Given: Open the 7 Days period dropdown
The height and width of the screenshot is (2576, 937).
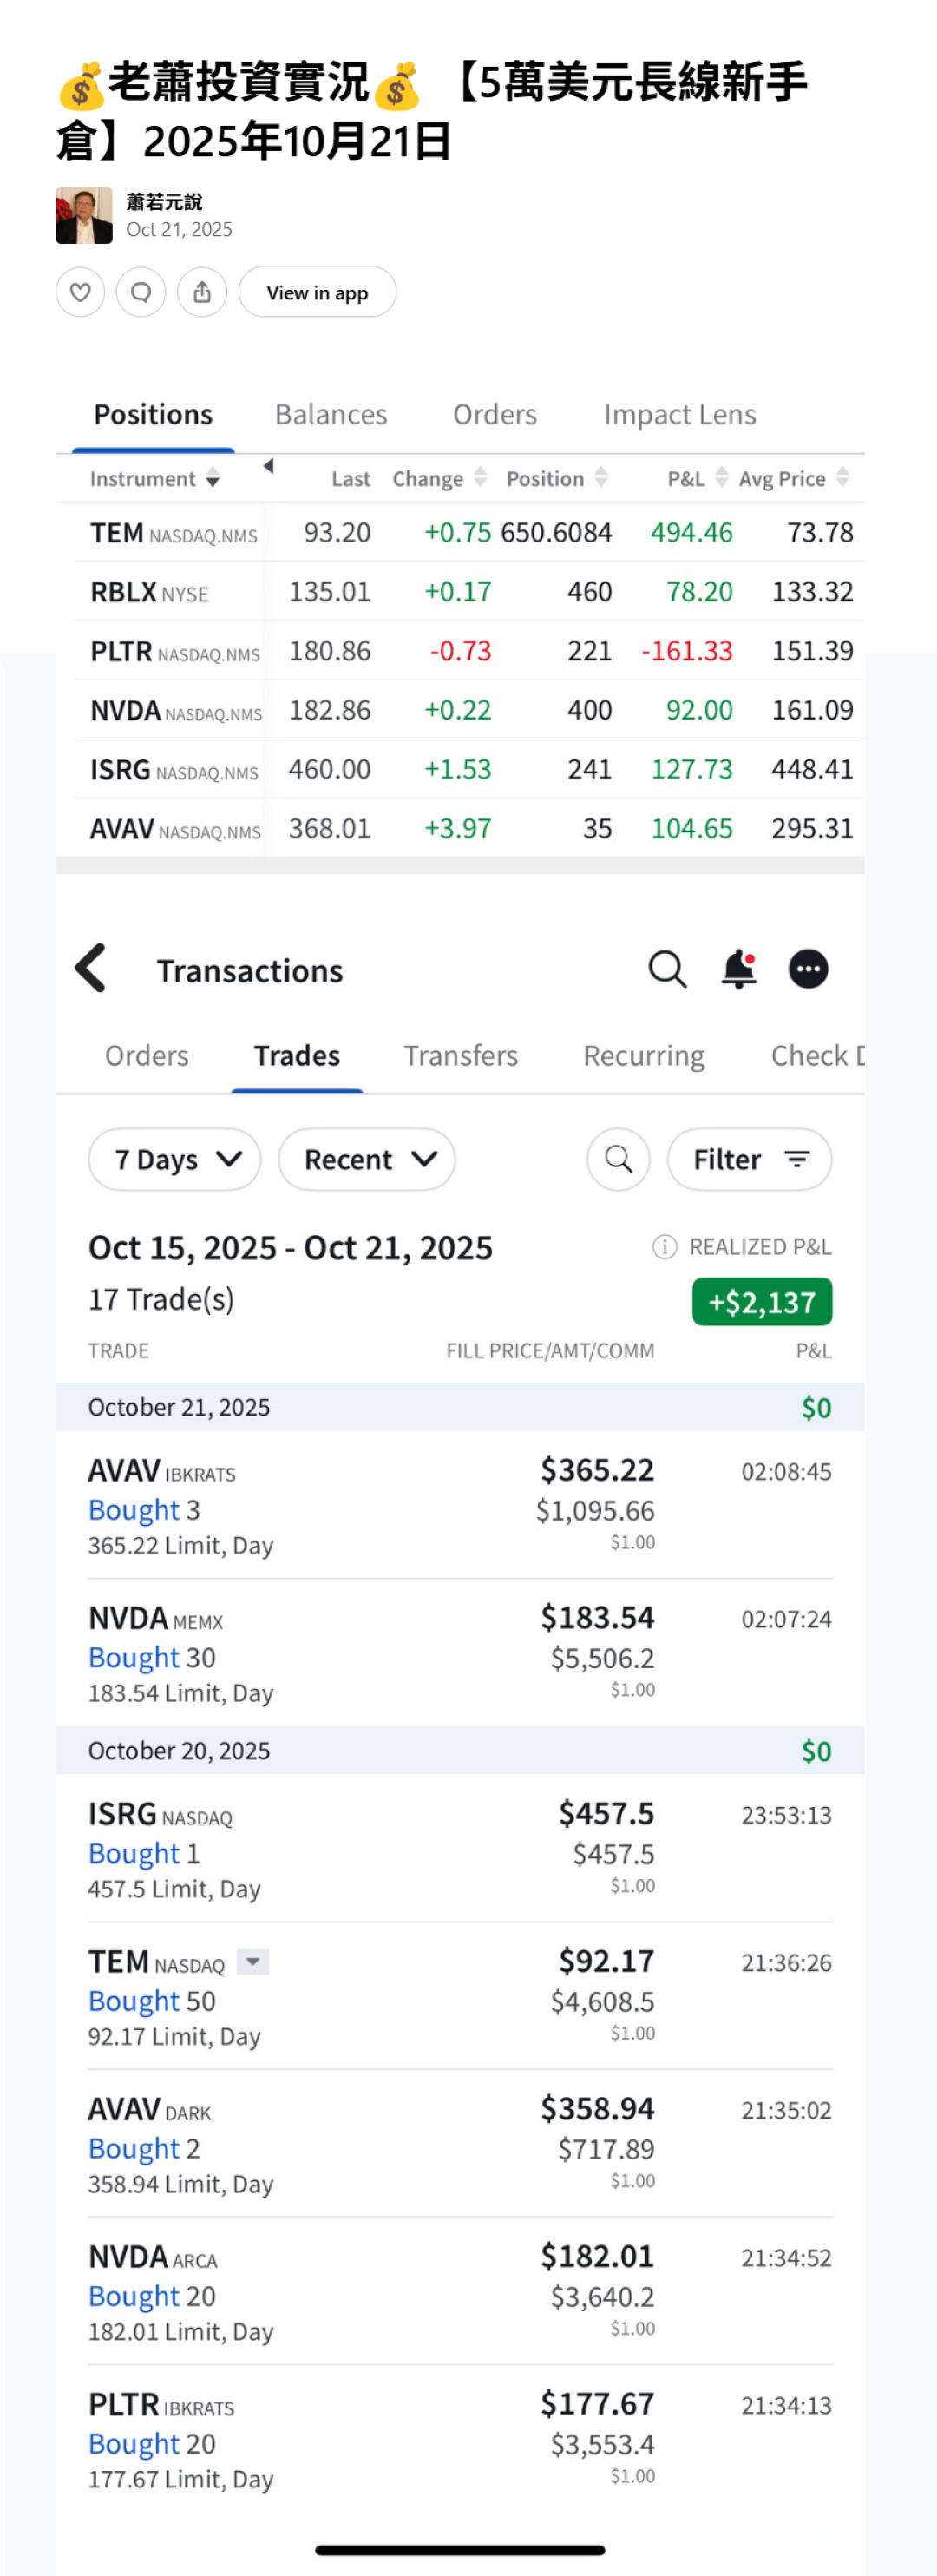Looking at the screenshot, I should point(175,1159).
